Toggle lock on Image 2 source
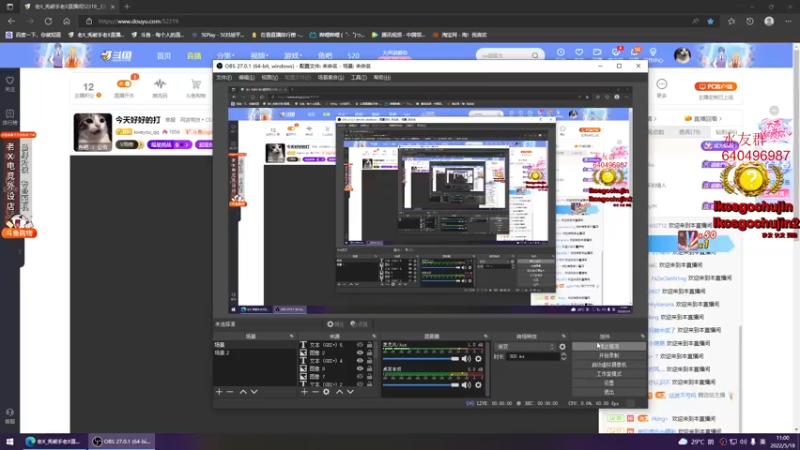The height and width of the screenshot is (450, 800). click(x=369, y=353)
